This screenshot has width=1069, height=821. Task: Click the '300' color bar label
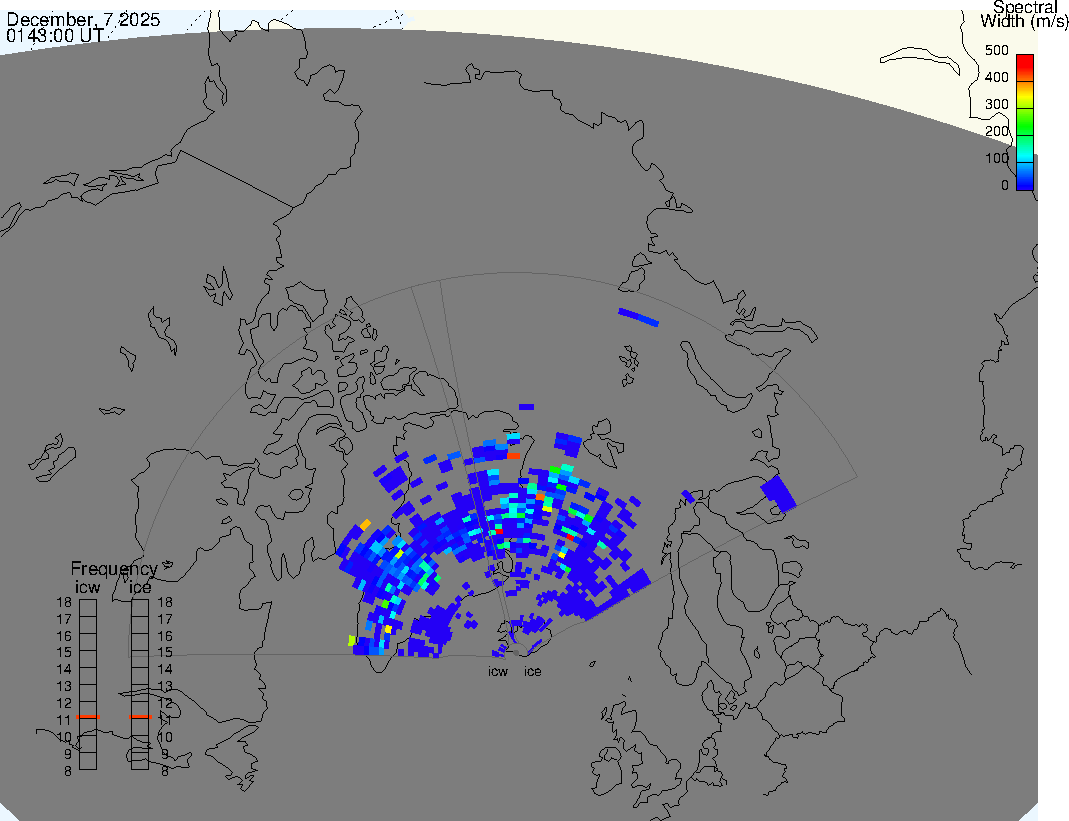(x=997, y=104)
